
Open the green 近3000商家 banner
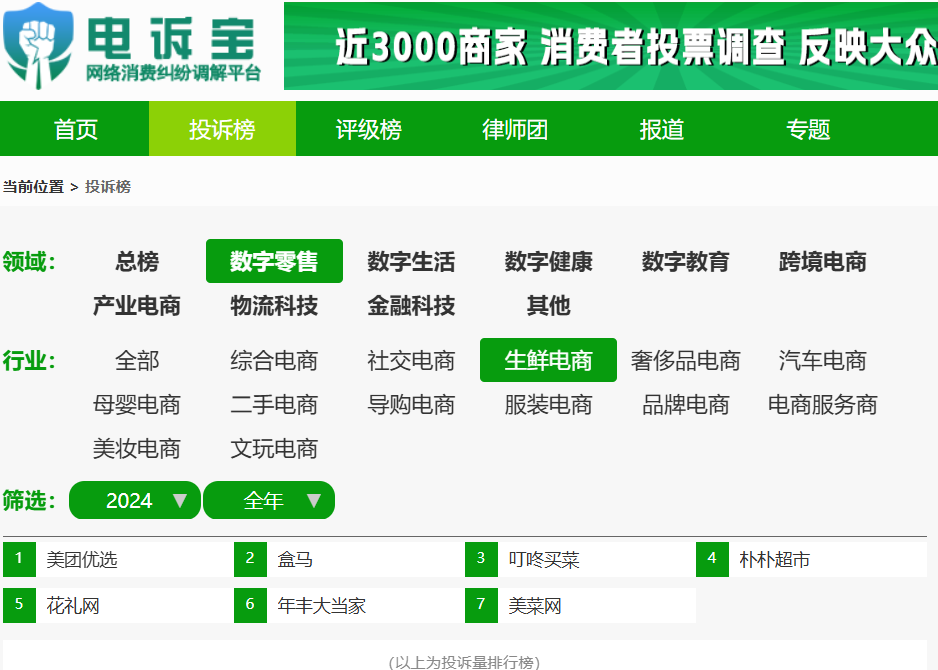[x=611, y=46]
